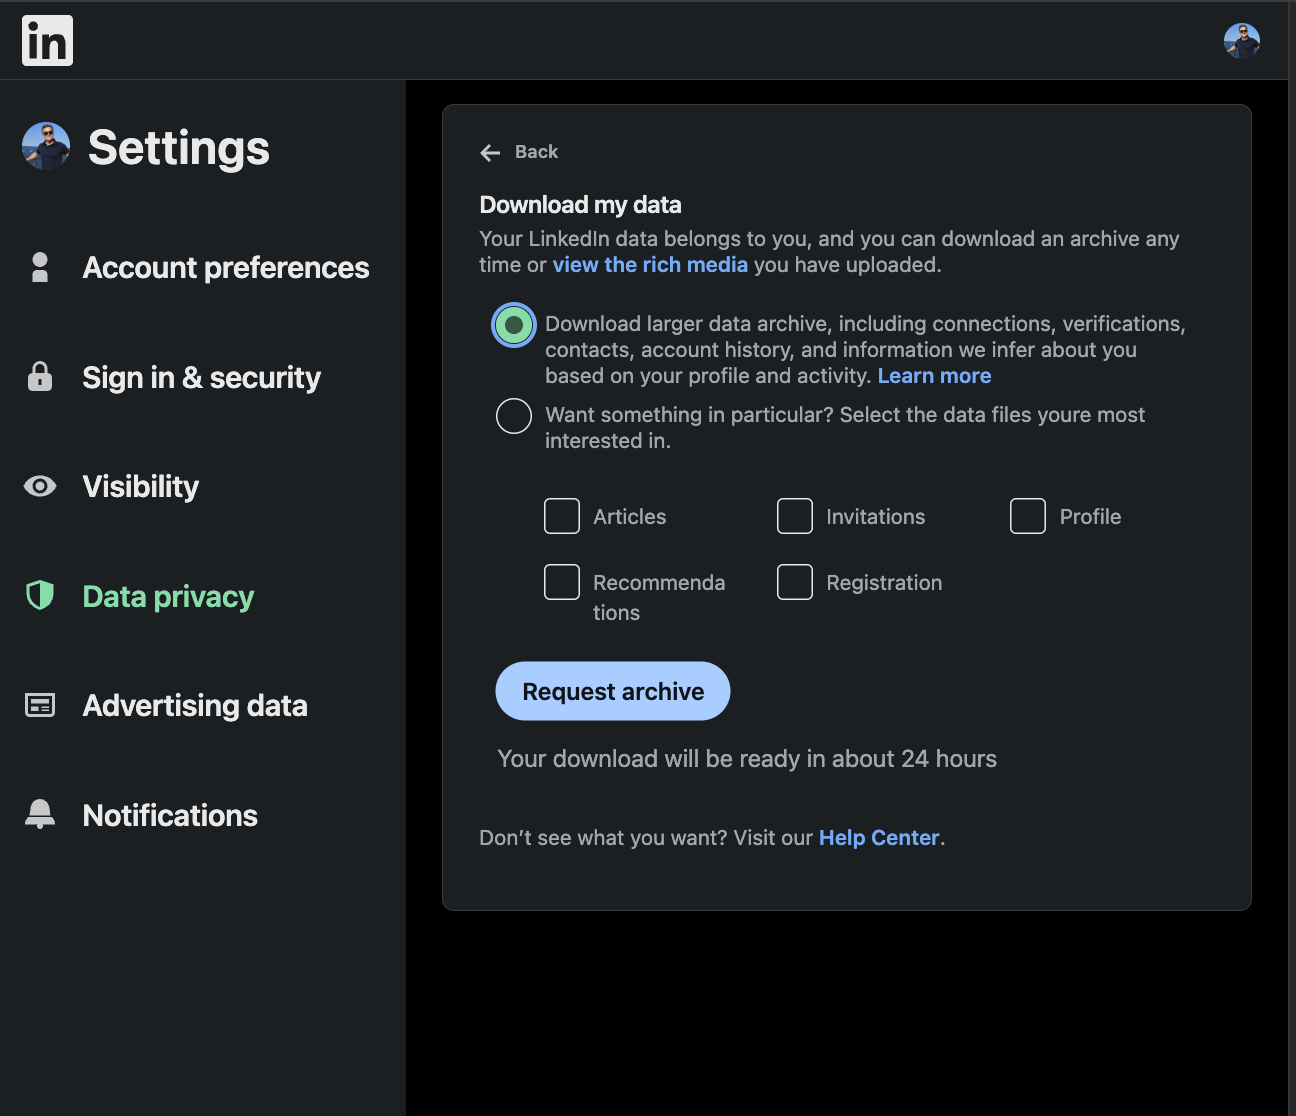Select the Account preferences person icon
The width and height of the screenshot is (1296, 1116).
click(39, 267)
